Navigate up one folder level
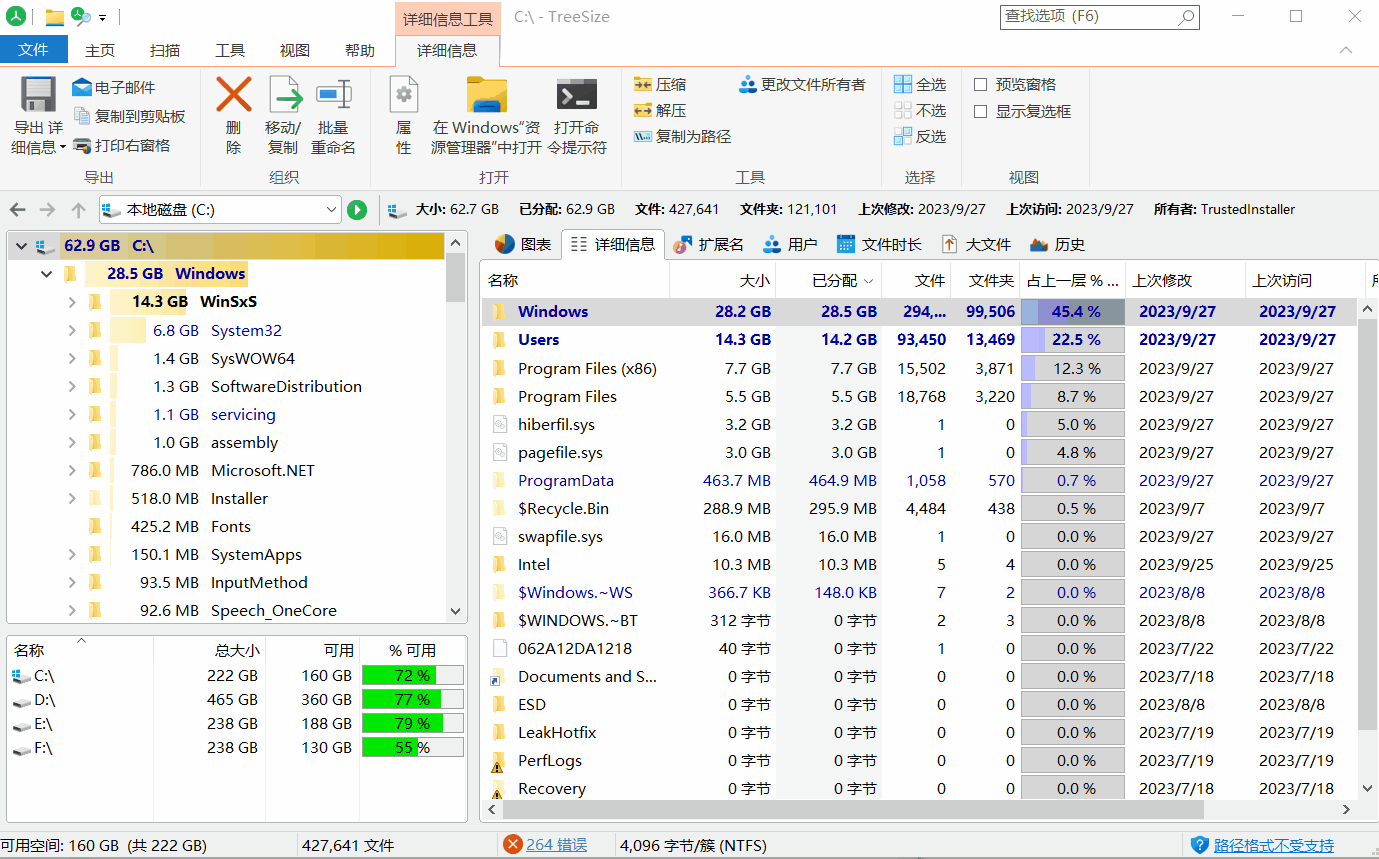The height and width of the screenshot is (859, 1379). tap(79, 210)
